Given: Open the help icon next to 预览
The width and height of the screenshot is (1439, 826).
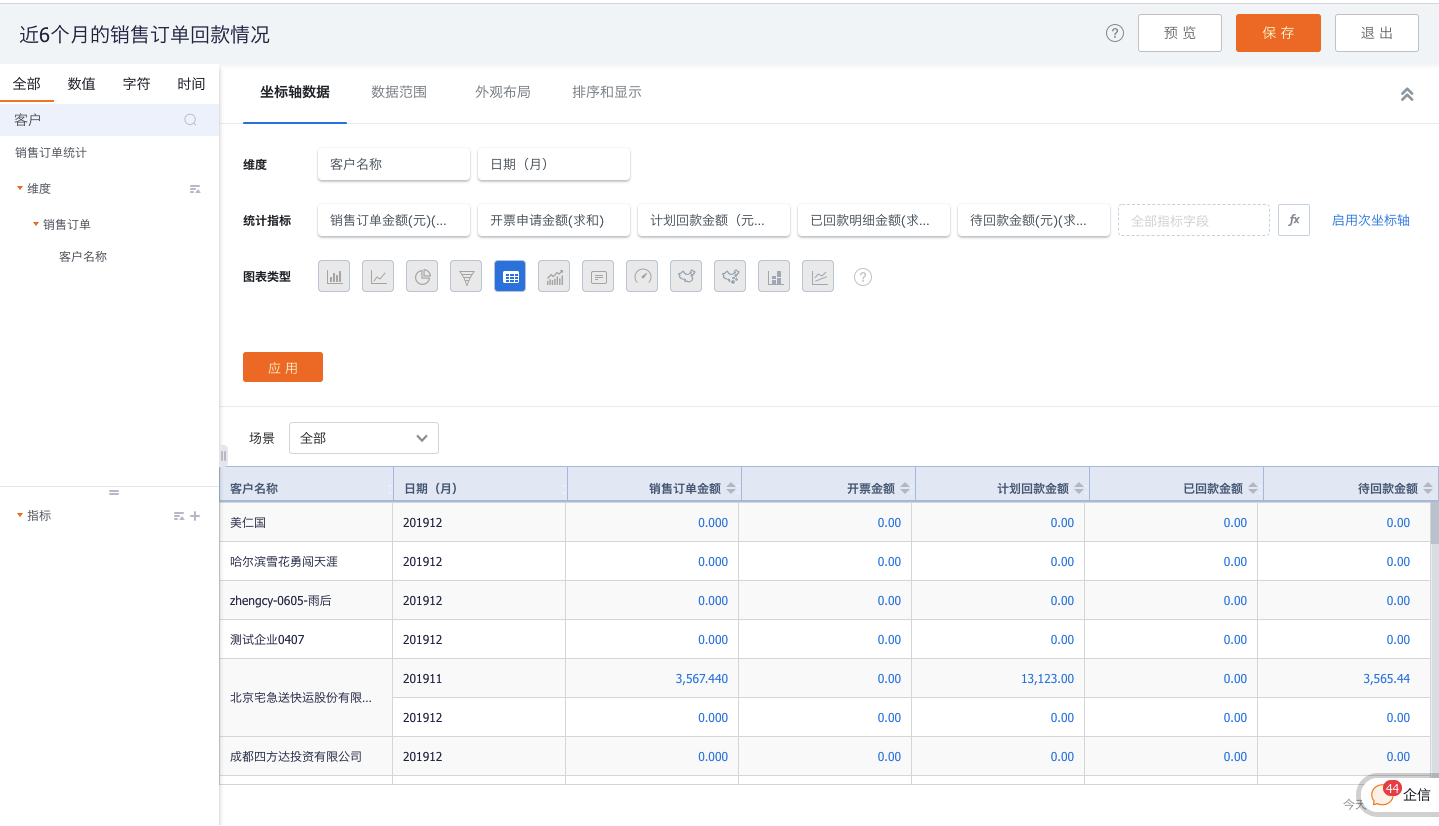Looking at the screenshot, I should click(1115, 33).
